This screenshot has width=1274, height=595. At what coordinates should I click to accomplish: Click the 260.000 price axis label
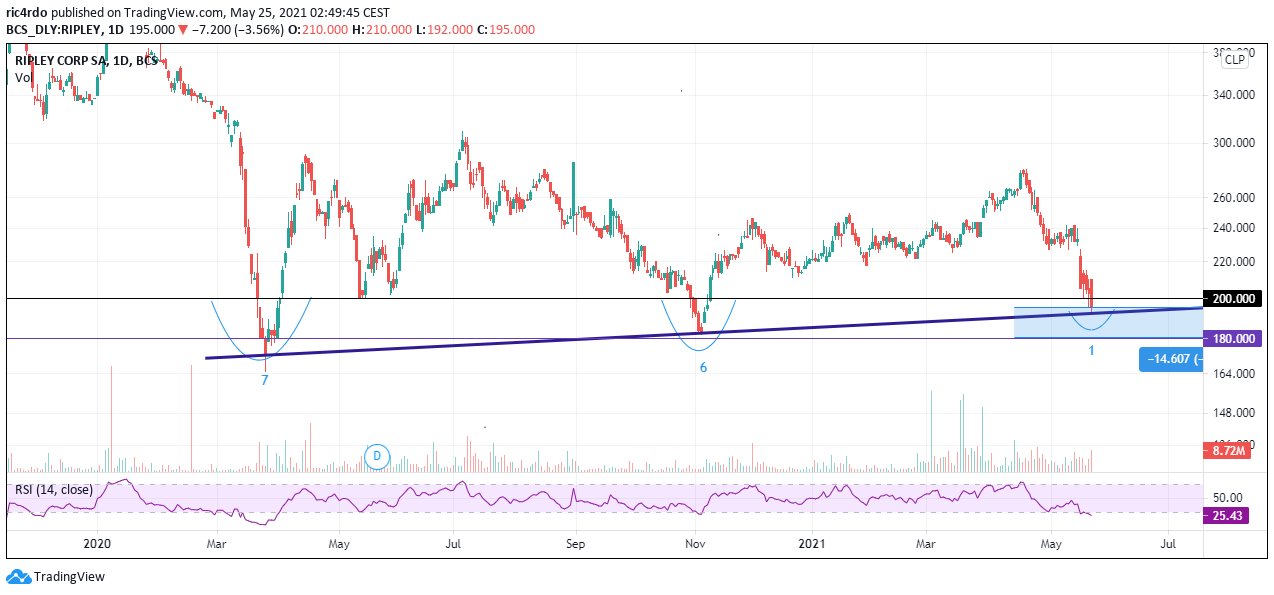[1233, 197]
